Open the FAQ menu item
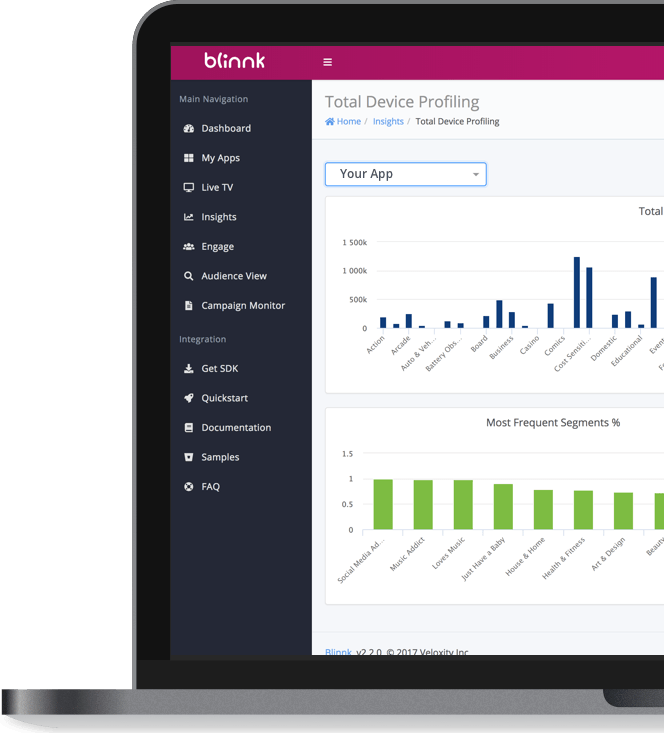The image size is (664, 733). (210, 487)
